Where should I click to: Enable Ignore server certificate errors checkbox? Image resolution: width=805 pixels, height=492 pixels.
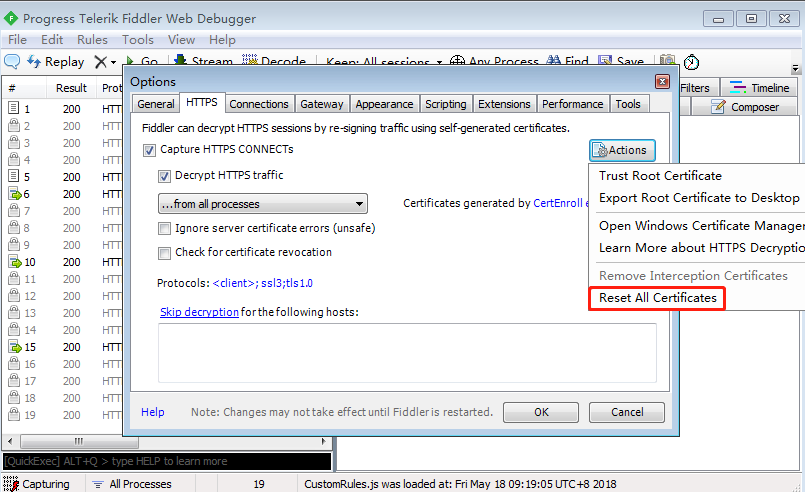(164, 229)
